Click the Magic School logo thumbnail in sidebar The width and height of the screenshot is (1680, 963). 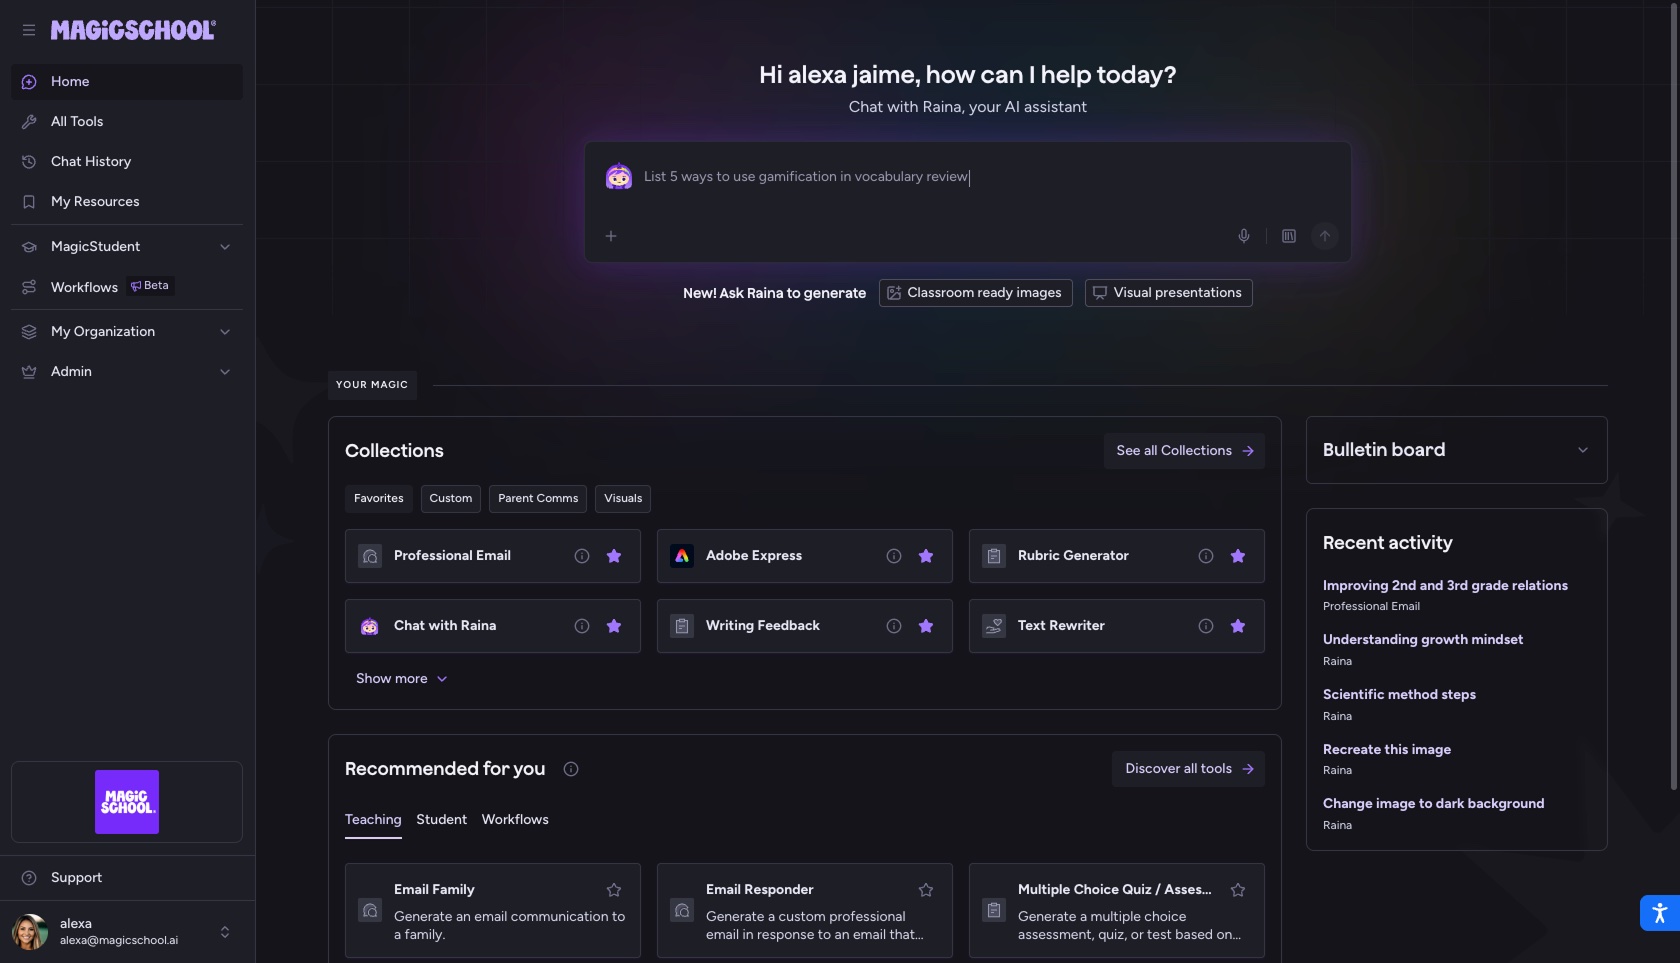point(127,802)
